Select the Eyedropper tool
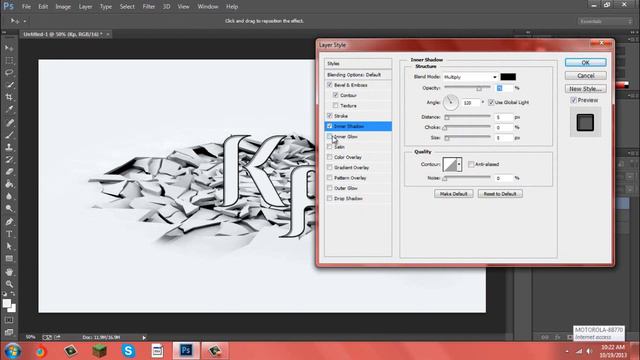This screenshot has width=640, height=360. 9,109
